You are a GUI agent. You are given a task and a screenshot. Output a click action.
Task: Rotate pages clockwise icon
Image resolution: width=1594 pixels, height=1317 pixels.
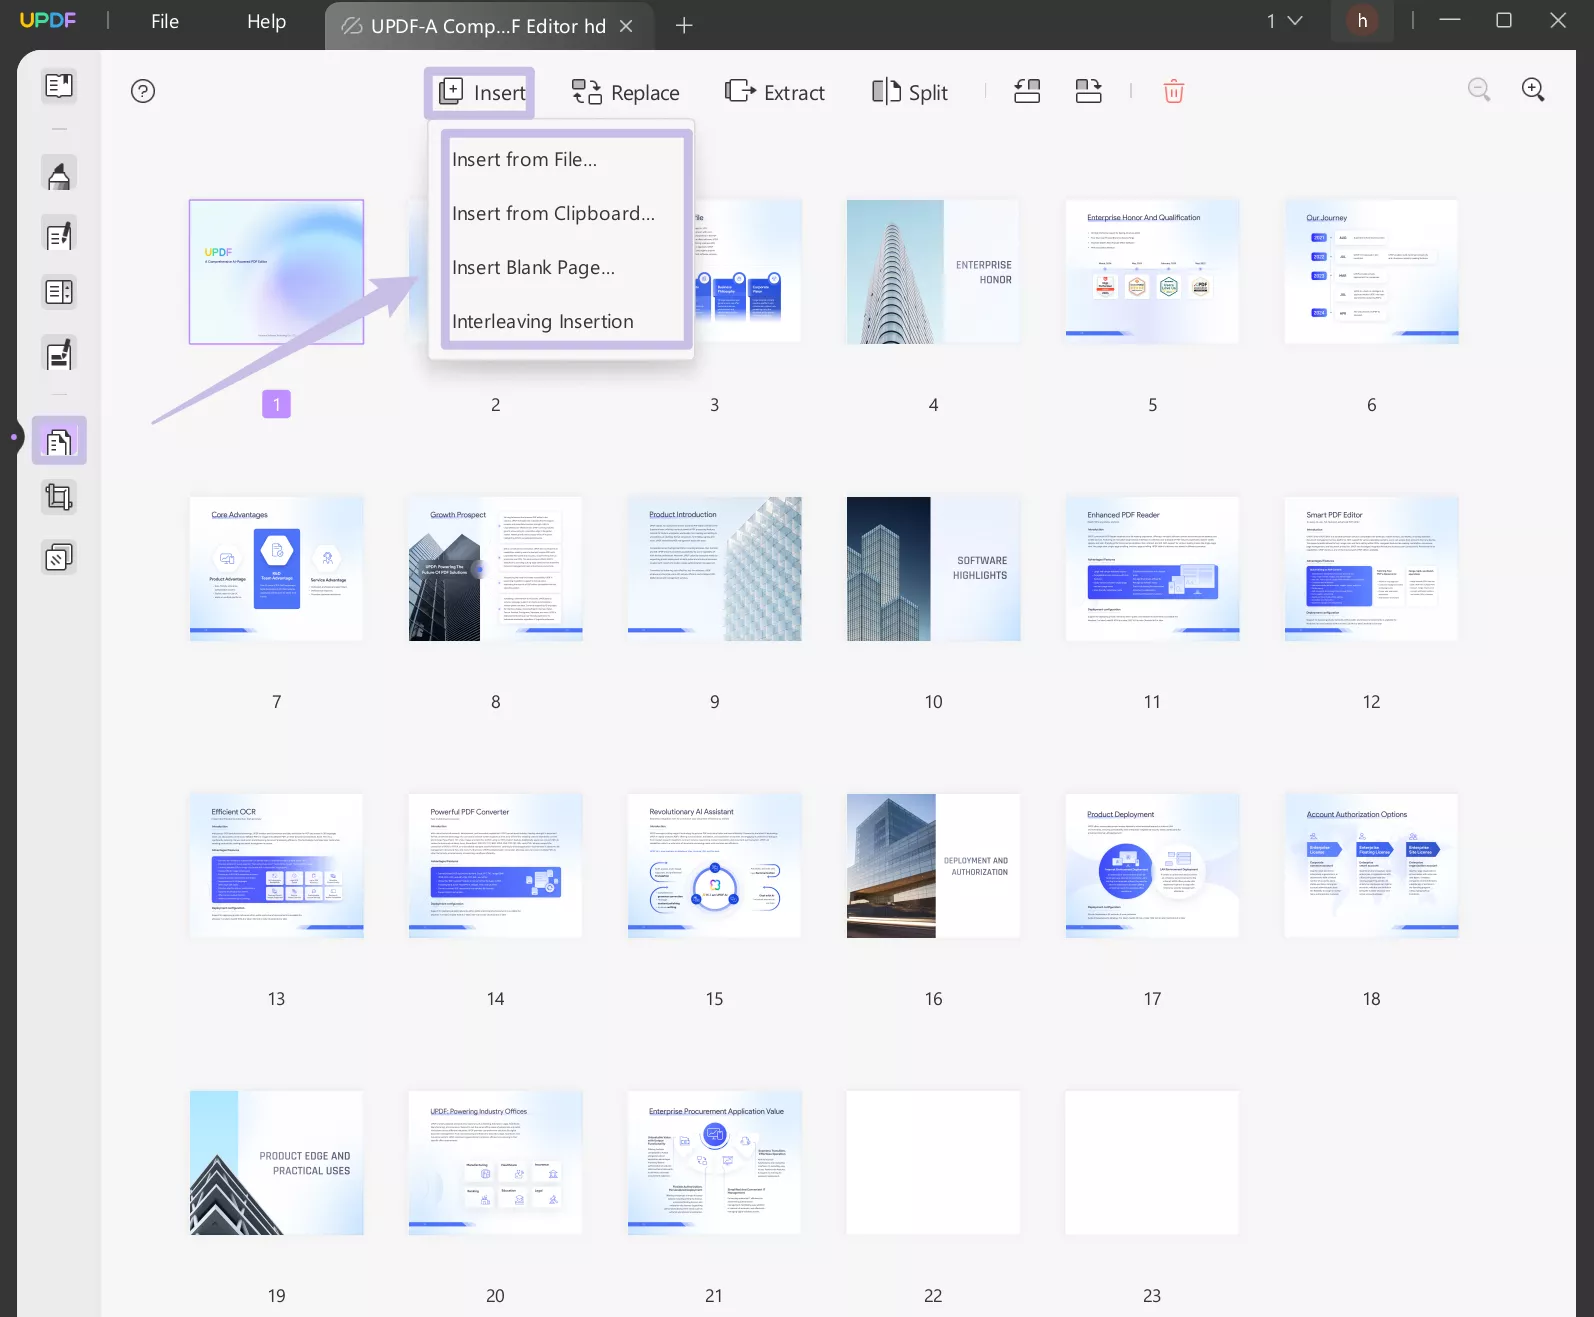point(1088,91)
